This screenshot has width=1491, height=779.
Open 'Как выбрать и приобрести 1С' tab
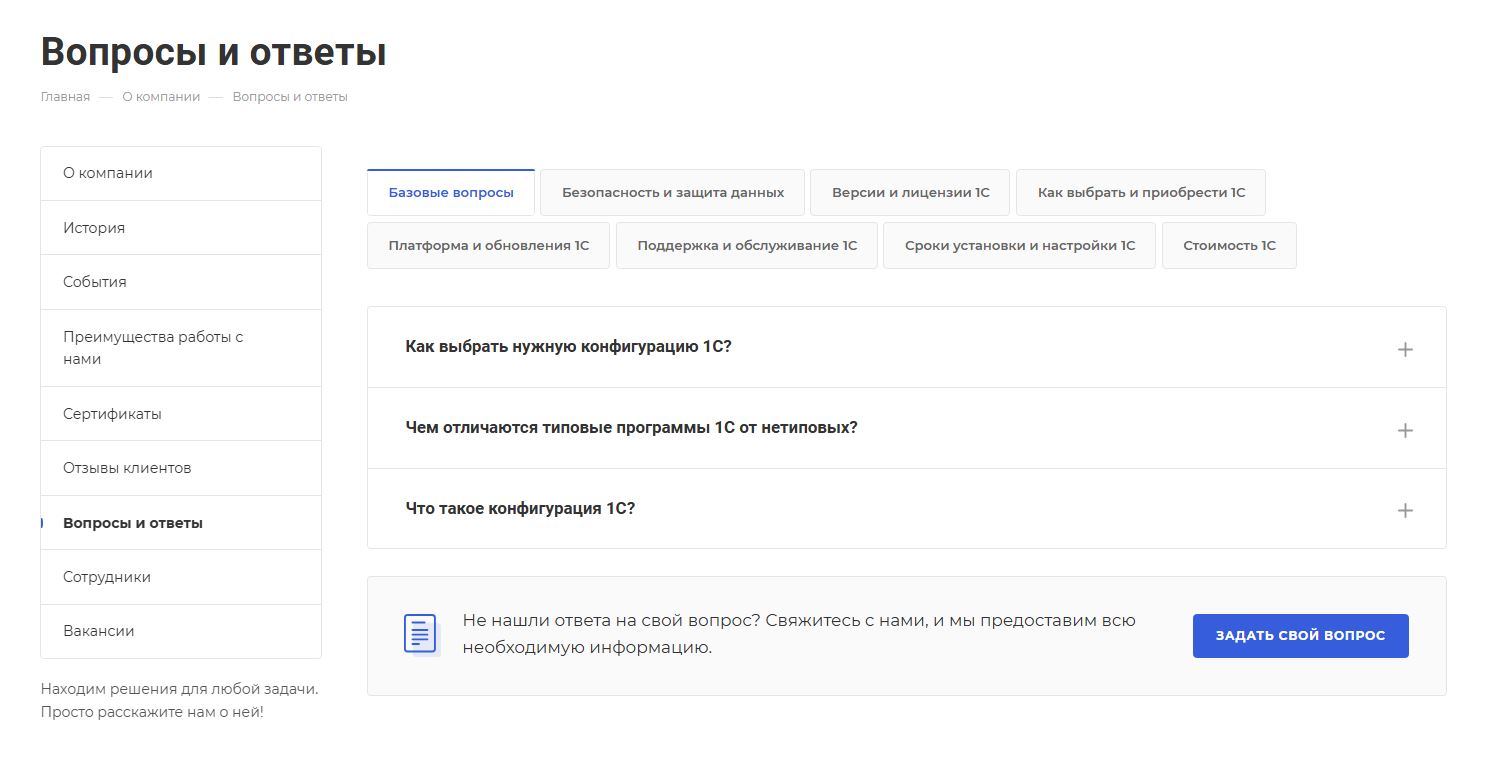pyautogui.click(x=1141, y=192)
